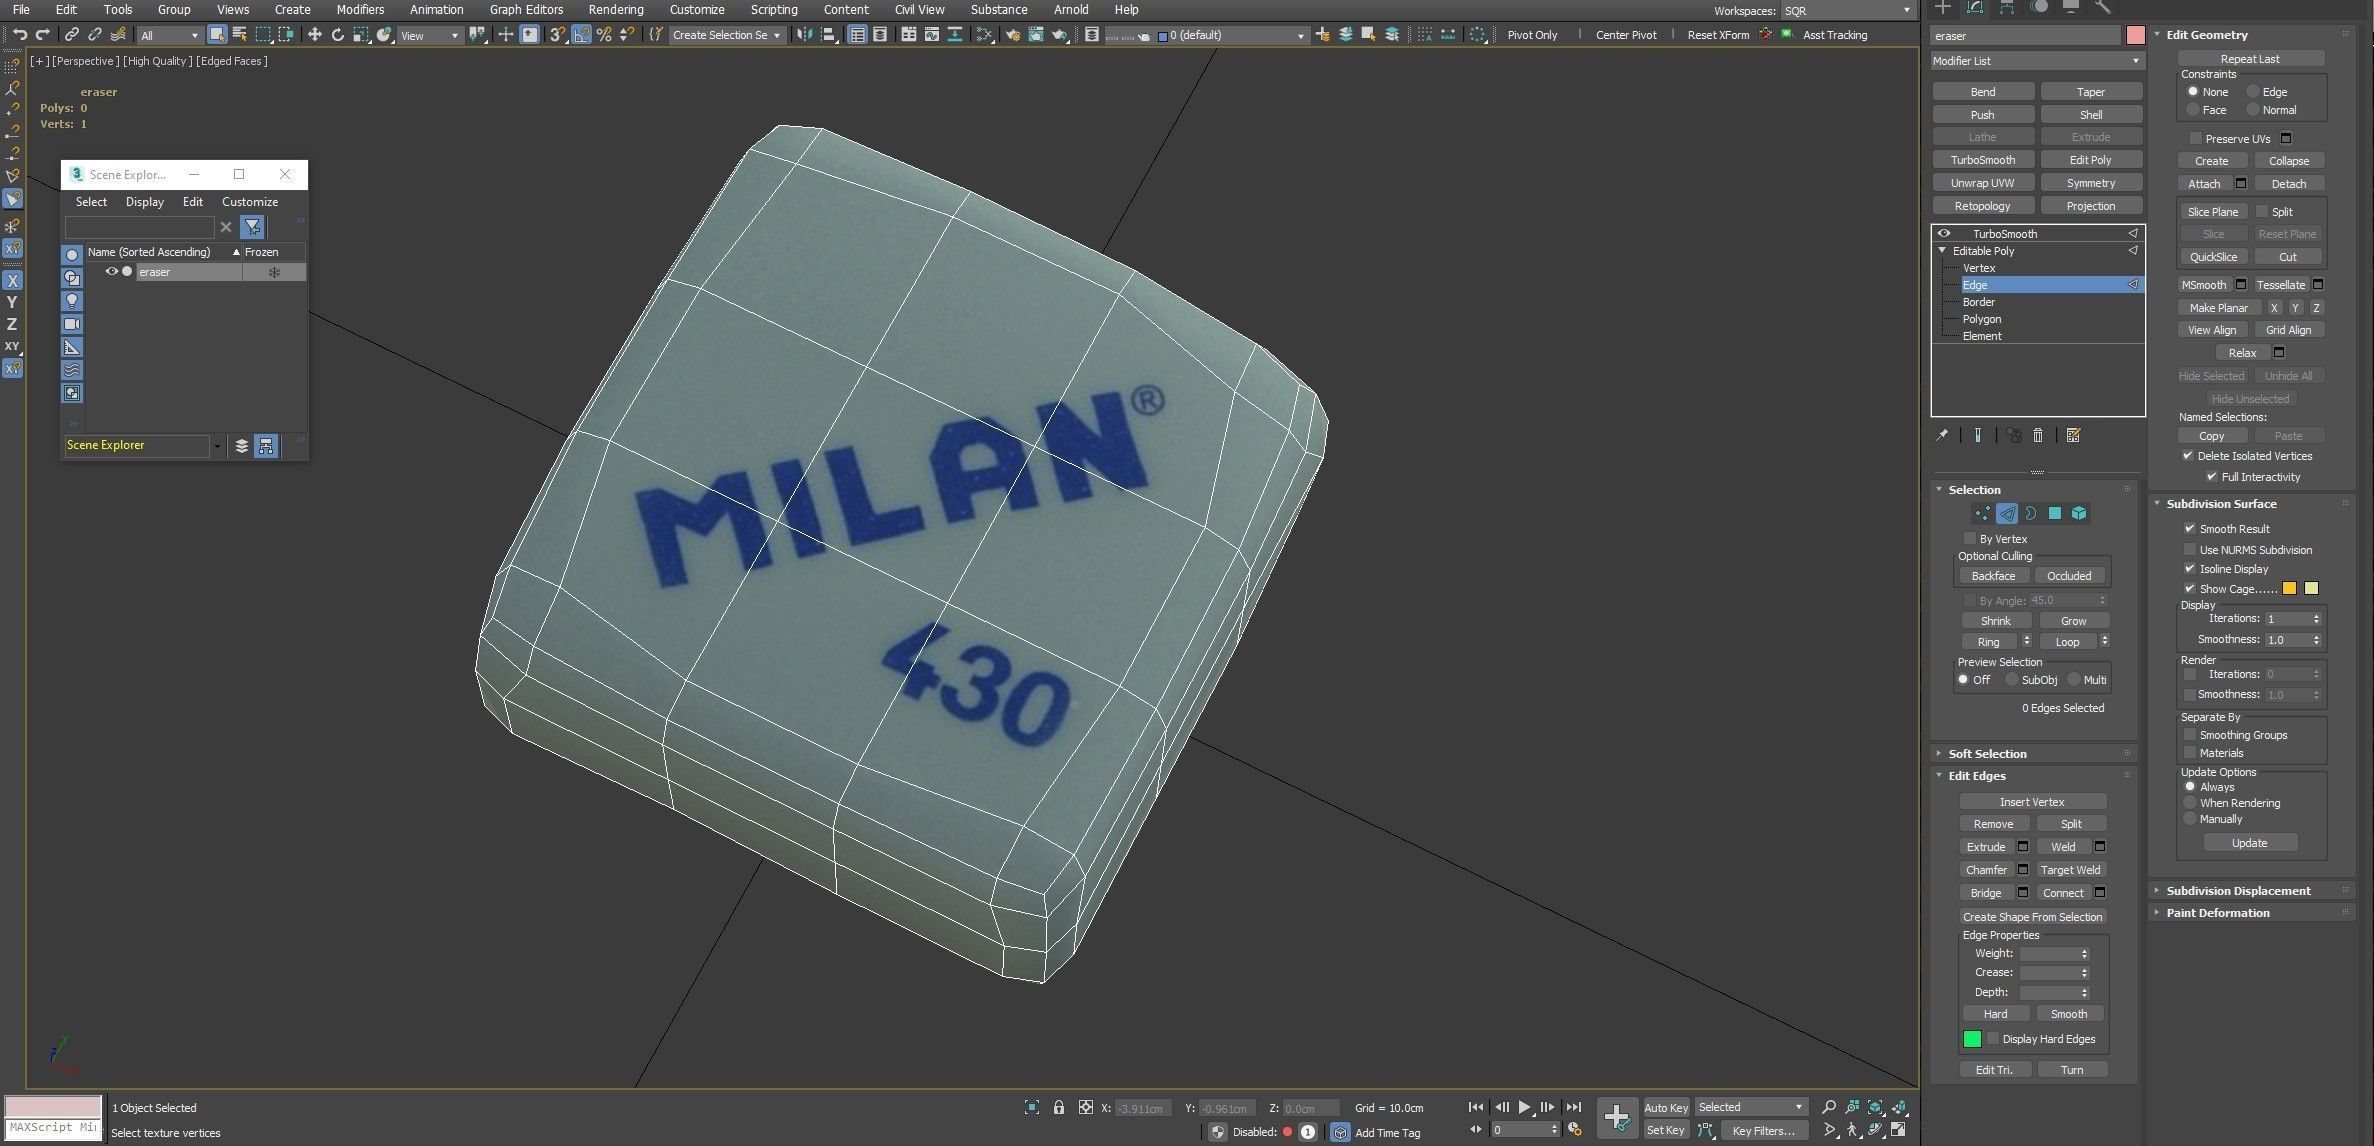
Task: Select Border sub-object level icon
Action: 2031,513
